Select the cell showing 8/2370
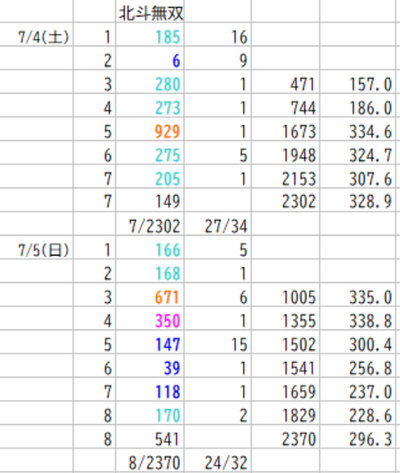The width and height of the screenshot is (400, 473). [150, 463]
